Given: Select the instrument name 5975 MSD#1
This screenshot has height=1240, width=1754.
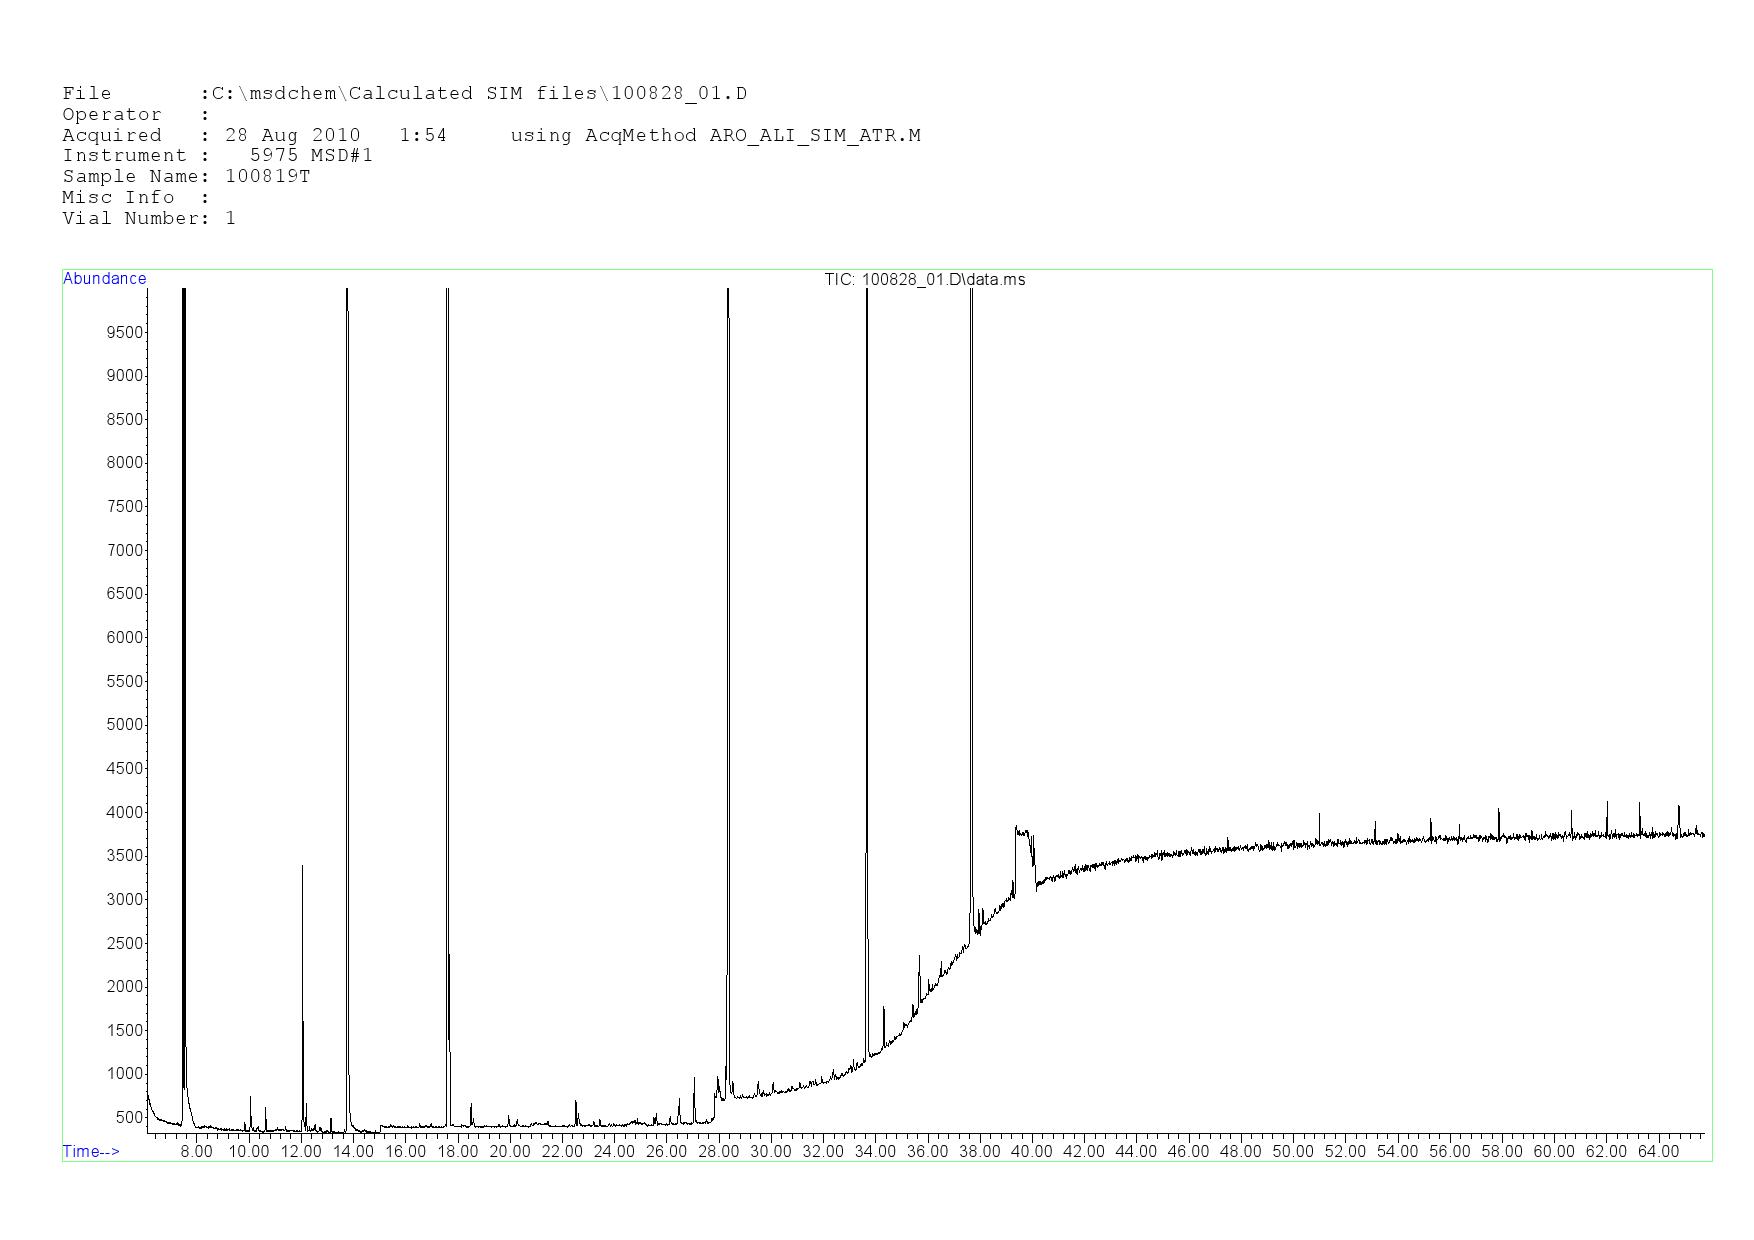Looking at the screenshot, I should pyautogui.click(x=311, y=156).
